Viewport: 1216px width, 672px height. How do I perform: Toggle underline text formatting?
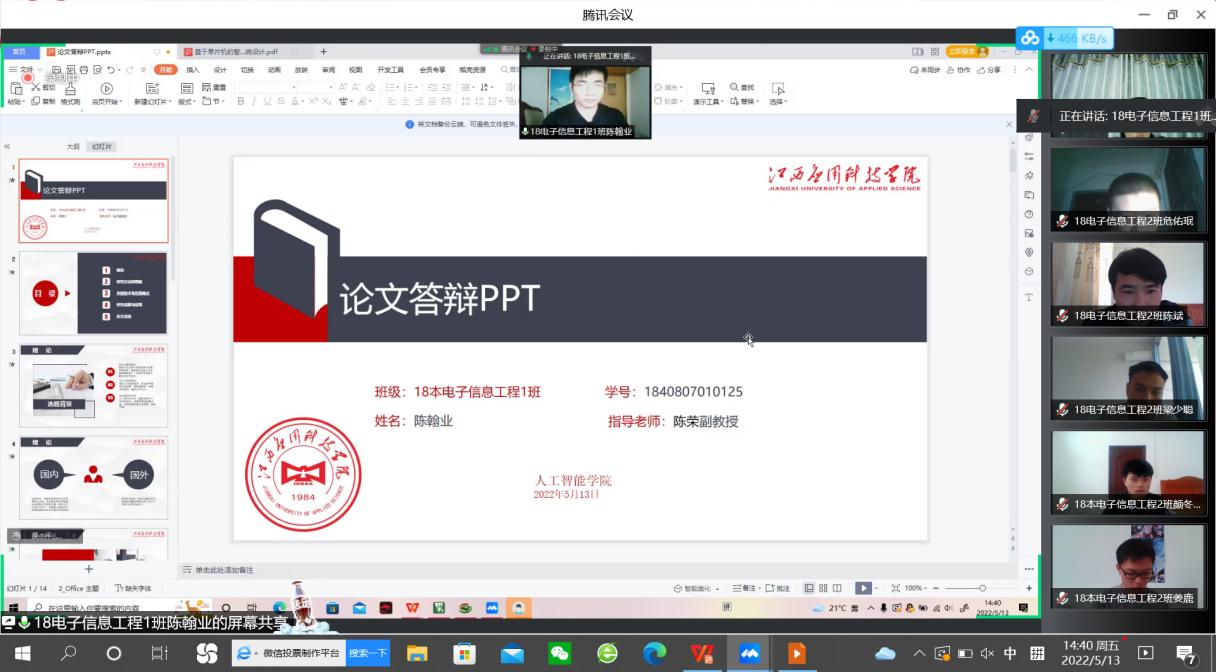268,101
